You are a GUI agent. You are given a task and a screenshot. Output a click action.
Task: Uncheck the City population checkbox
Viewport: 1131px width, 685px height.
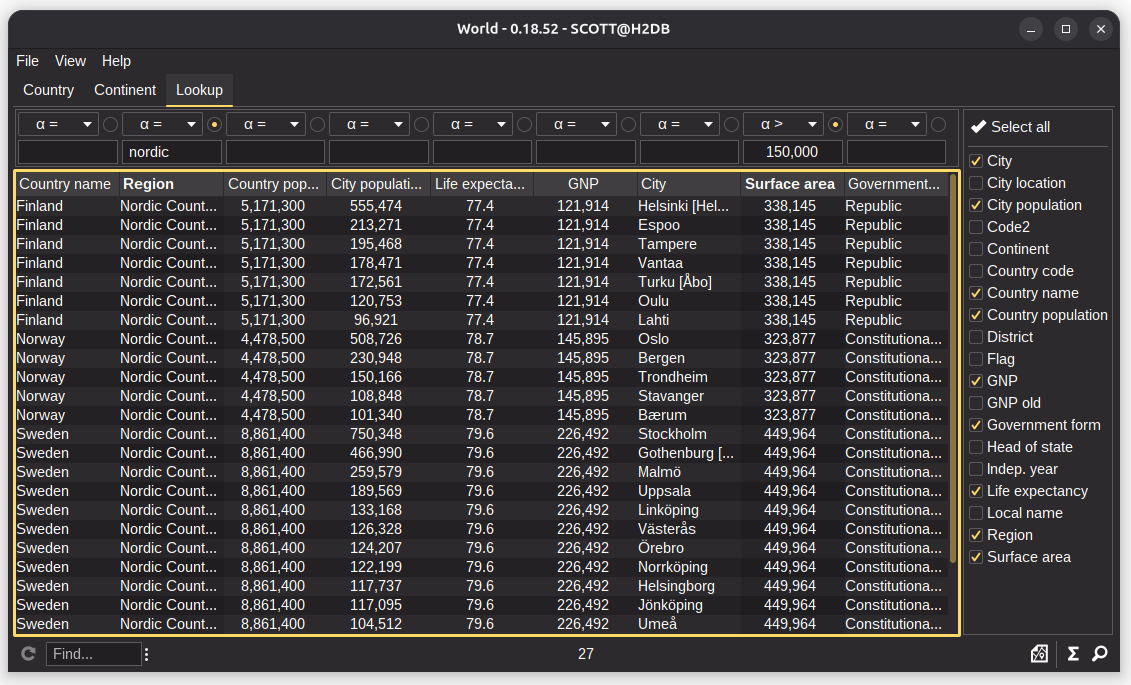point(976,205)
